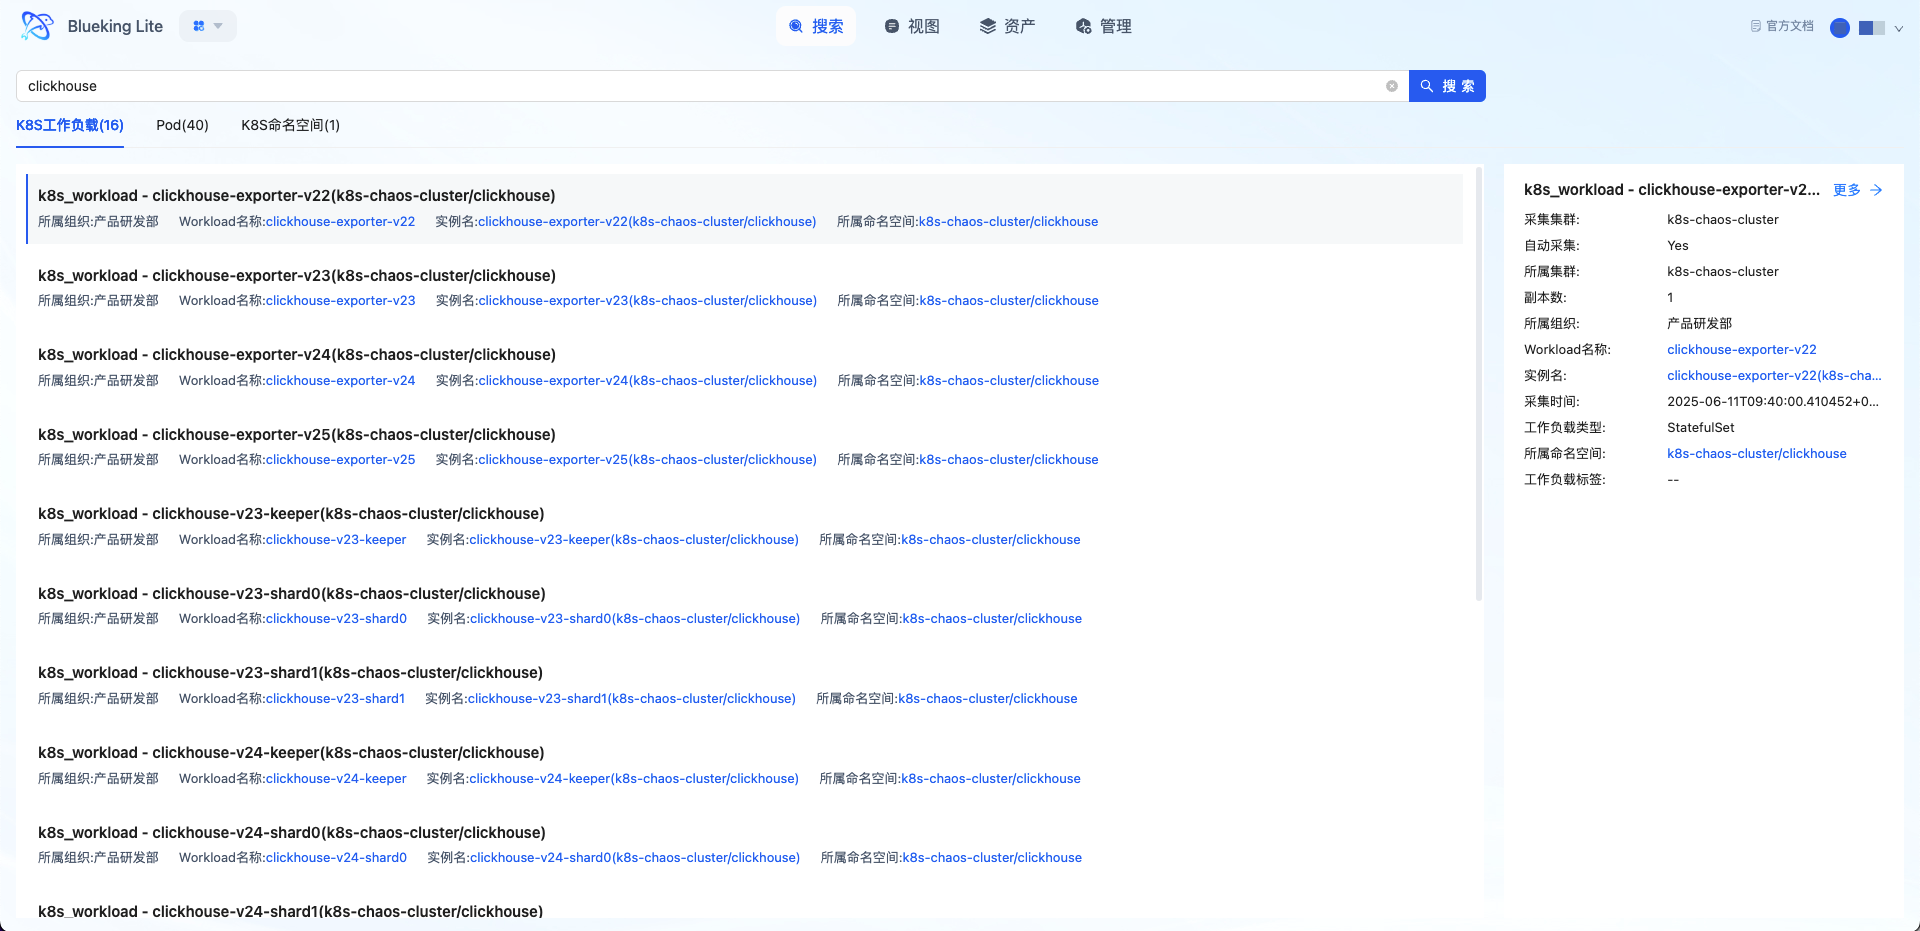Select the clickhouse-exporter-v25 result title
The width and height of the screenshot is (1920, 931).
[x=297, y=434]
